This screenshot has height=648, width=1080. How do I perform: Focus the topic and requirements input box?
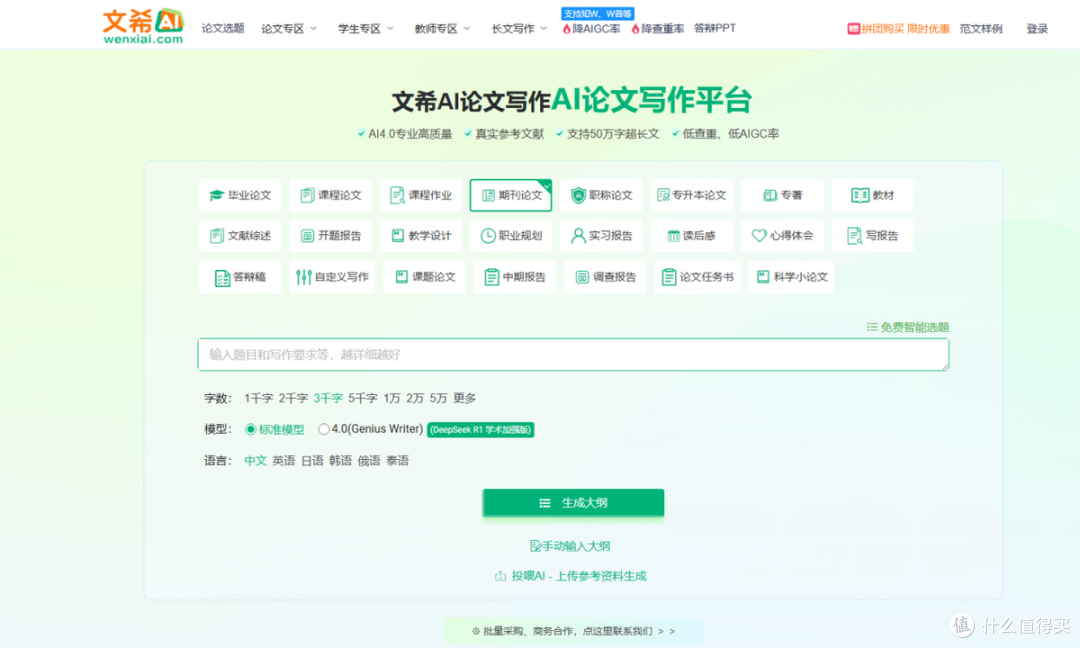coord(573,355)
